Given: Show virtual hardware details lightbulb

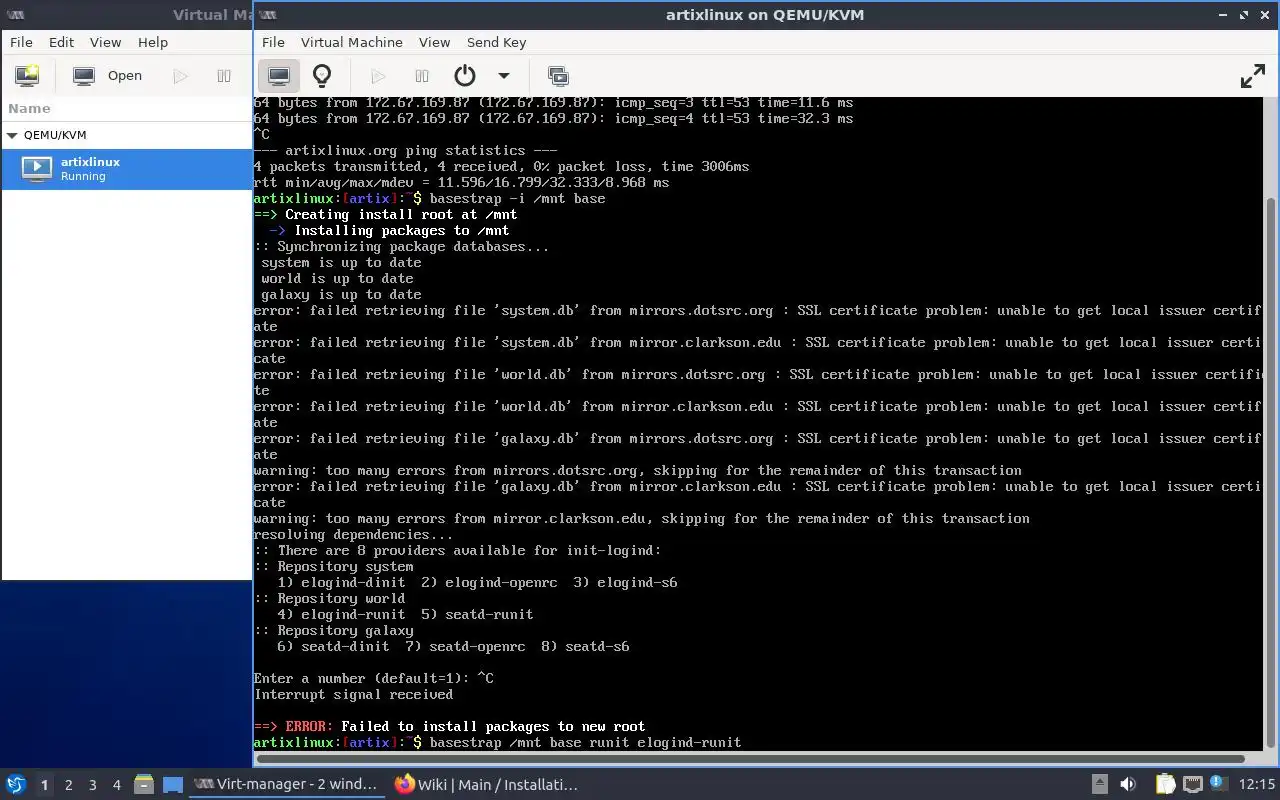Looking at the screenshot, I should pos(322,76).
